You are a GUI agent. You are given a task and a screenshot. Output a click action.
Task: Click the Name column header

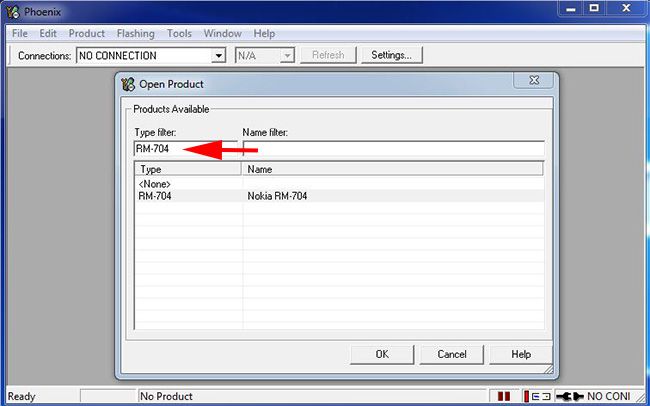click(392, 169)
